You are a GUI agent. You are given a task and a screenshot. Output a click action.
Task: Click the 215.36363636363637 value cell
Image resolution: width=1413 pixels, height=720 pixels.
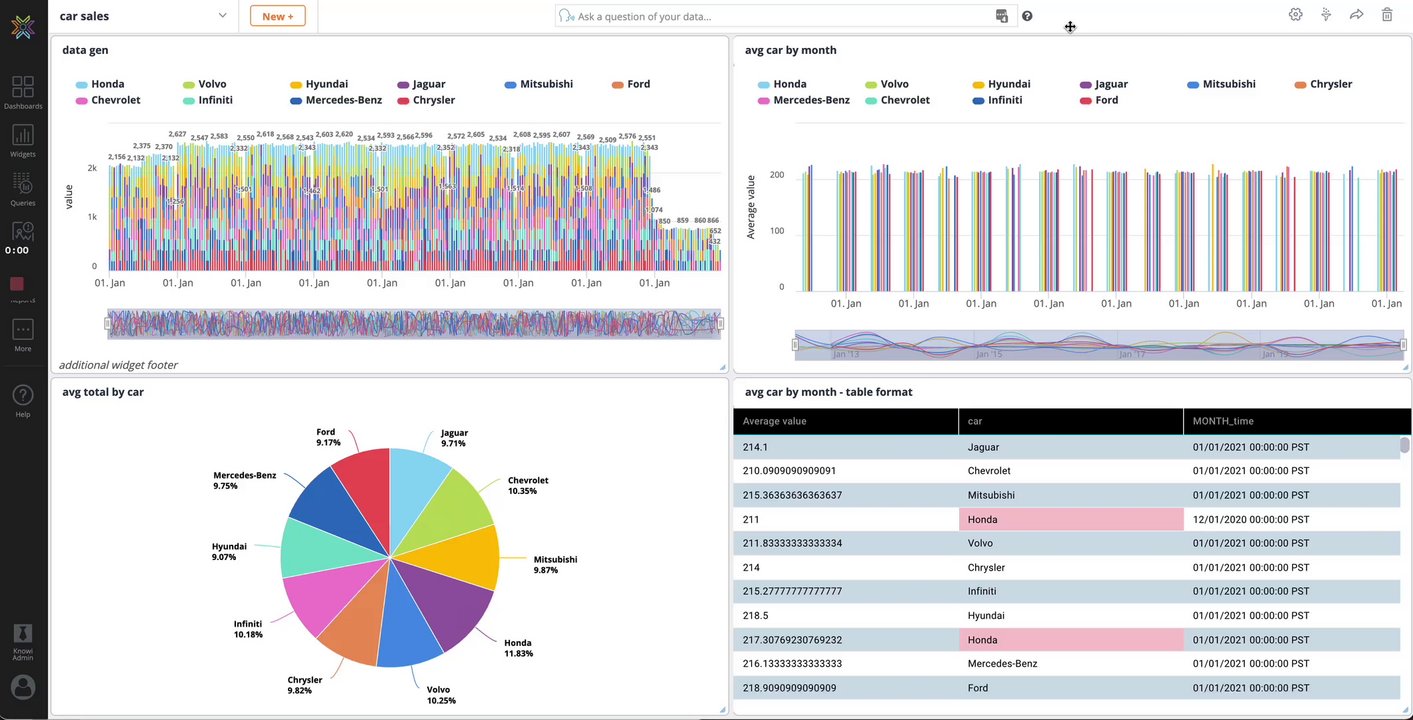point(845,495)
